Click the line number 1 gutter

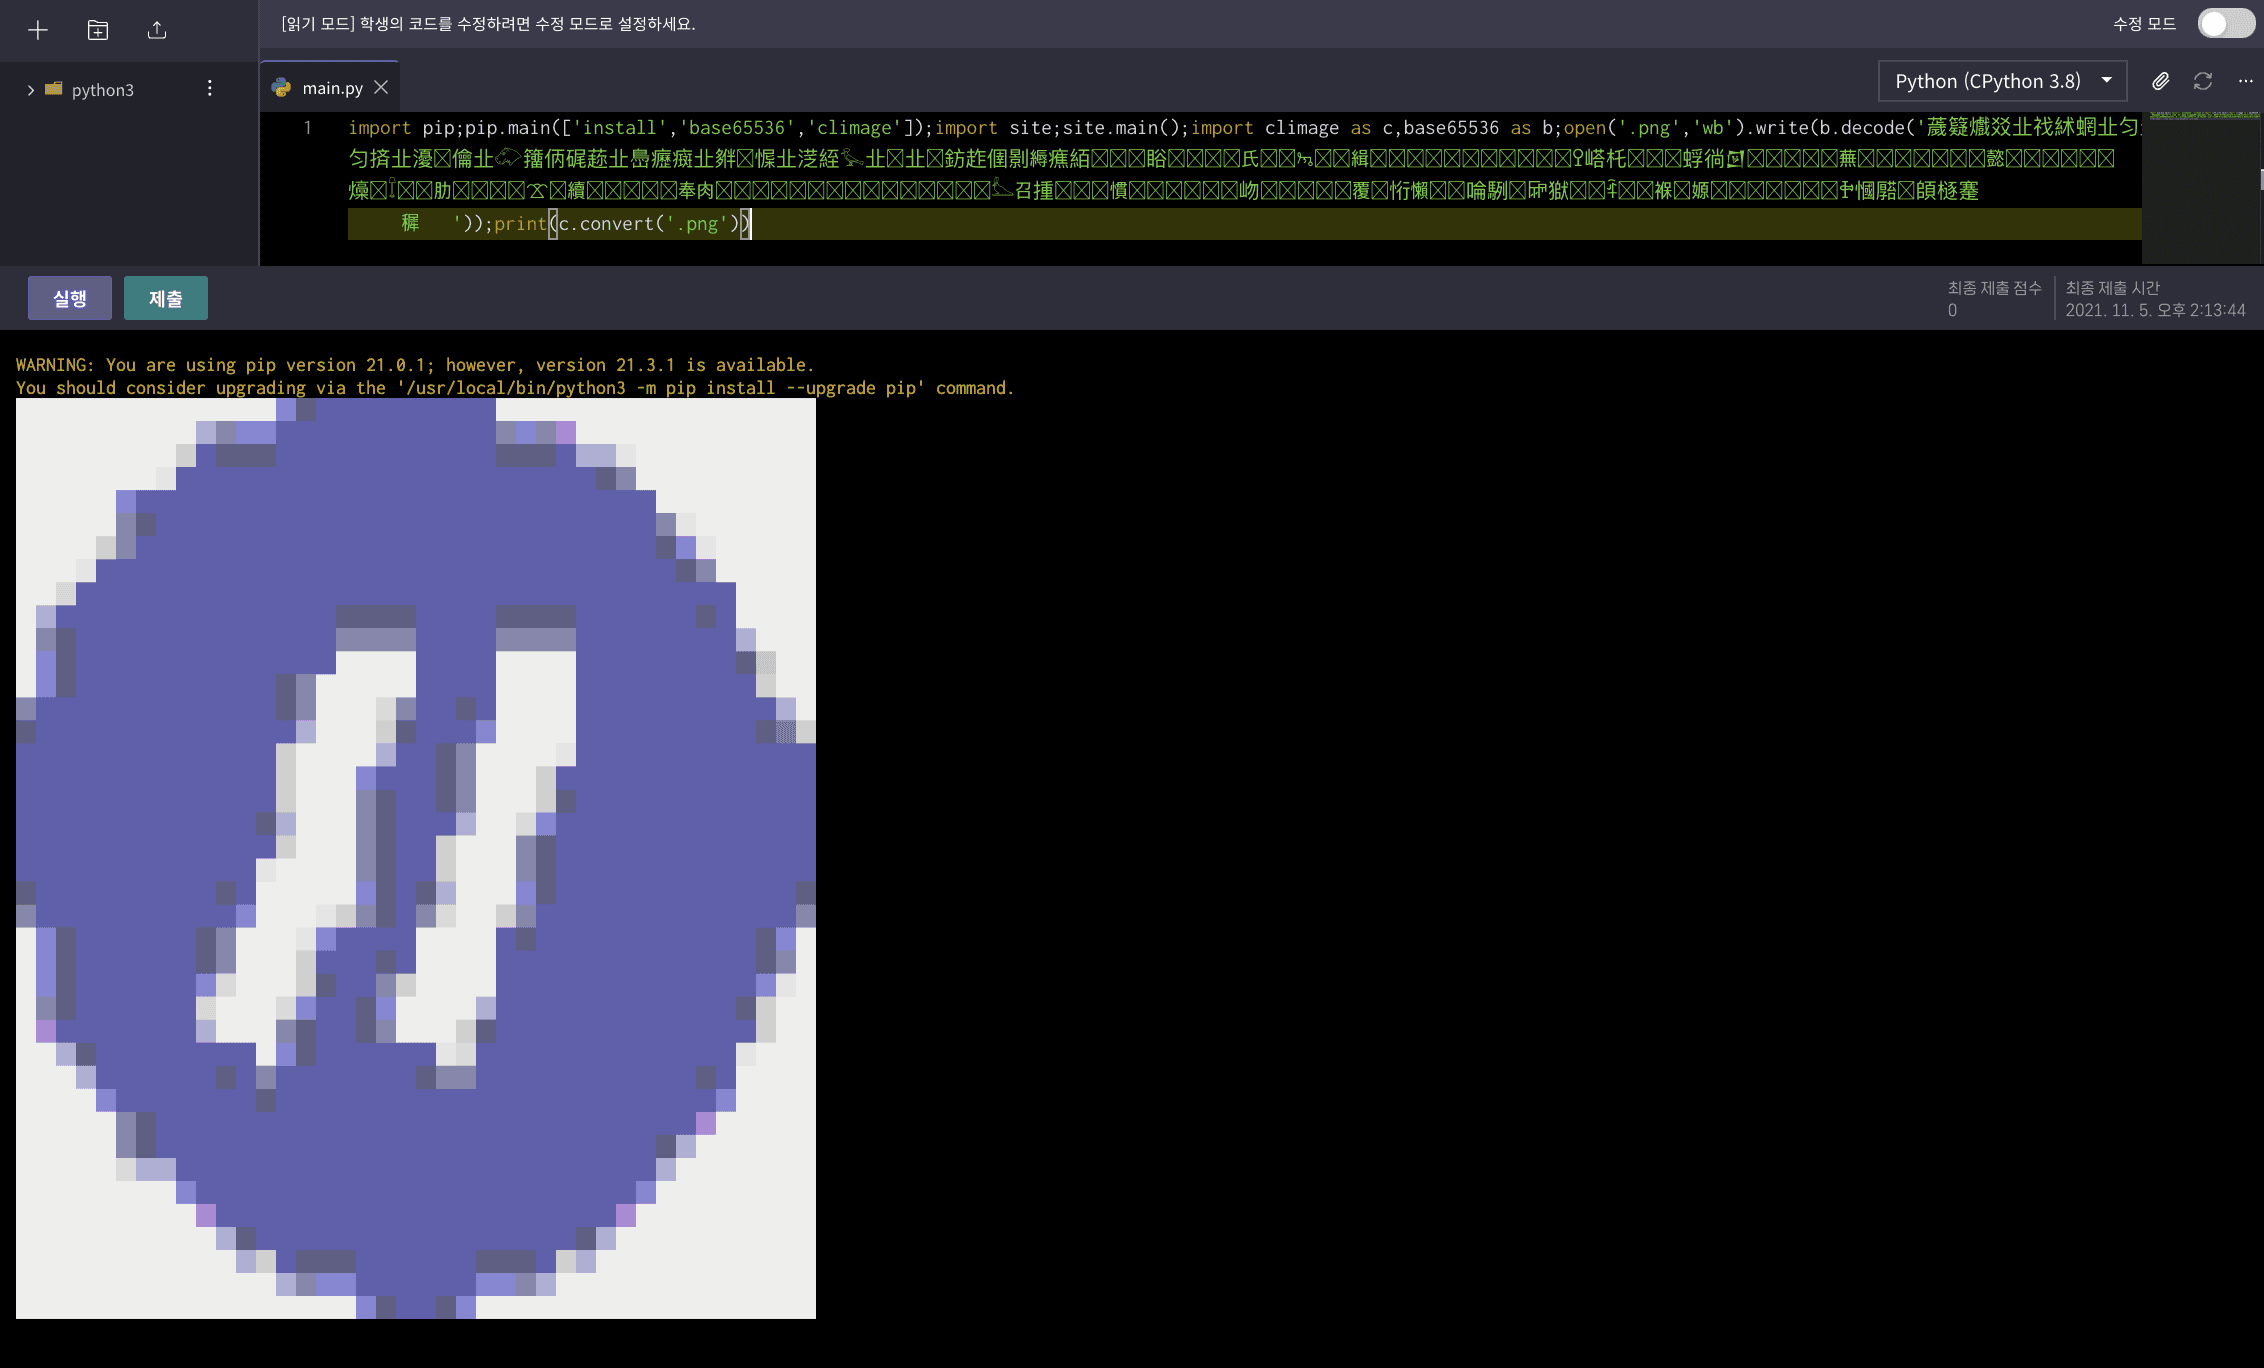[x=307, y=128]
